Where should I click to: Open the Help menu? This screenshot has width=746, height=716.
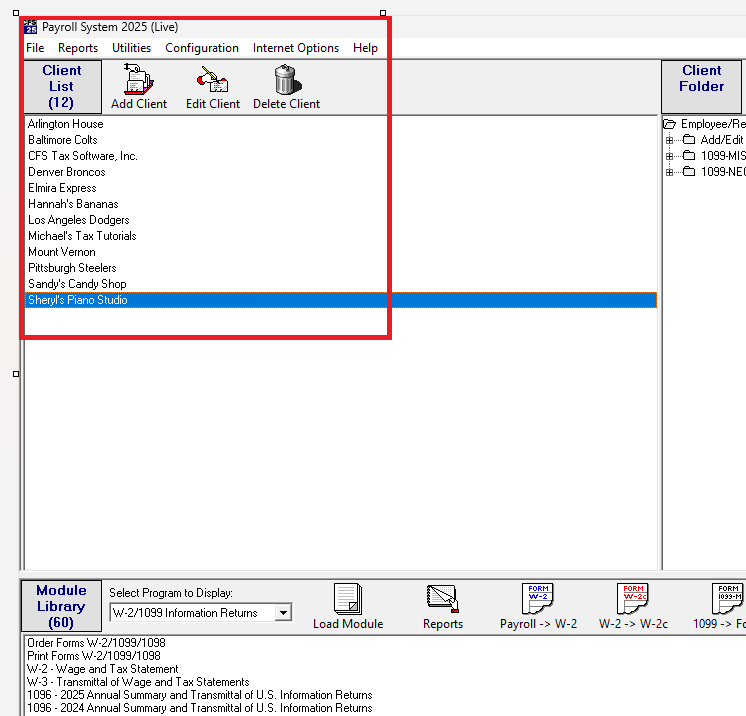click(365, 48)
